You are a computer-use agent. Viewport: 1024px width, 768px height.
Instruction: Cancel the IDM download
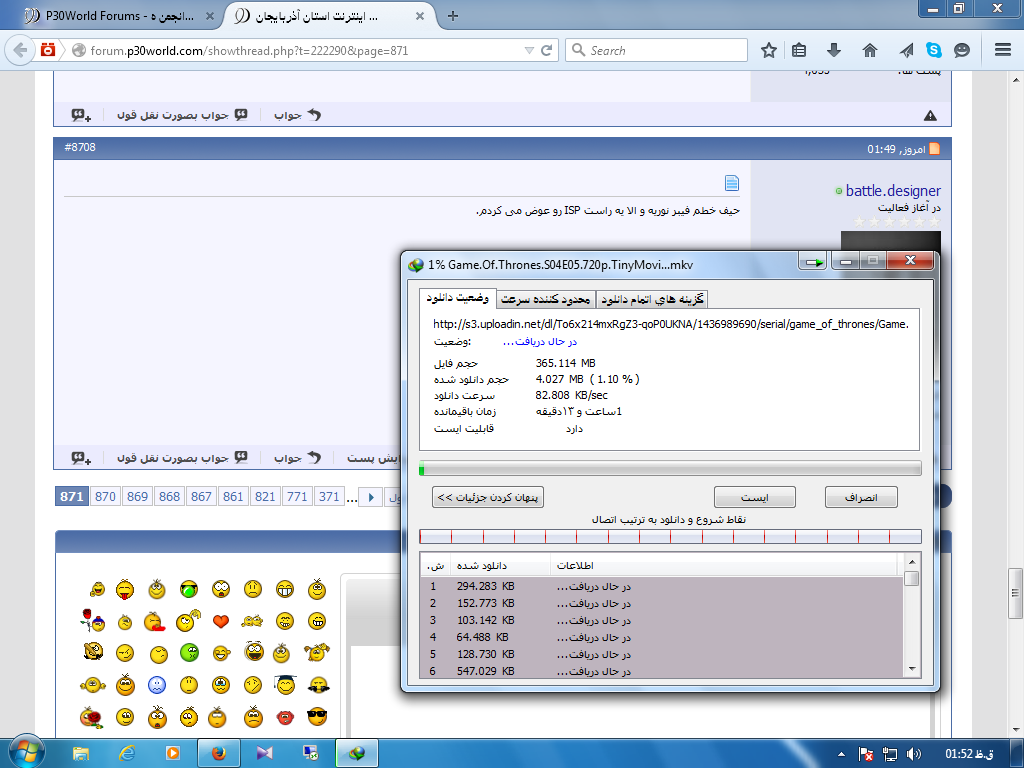(x=861, y=498)
